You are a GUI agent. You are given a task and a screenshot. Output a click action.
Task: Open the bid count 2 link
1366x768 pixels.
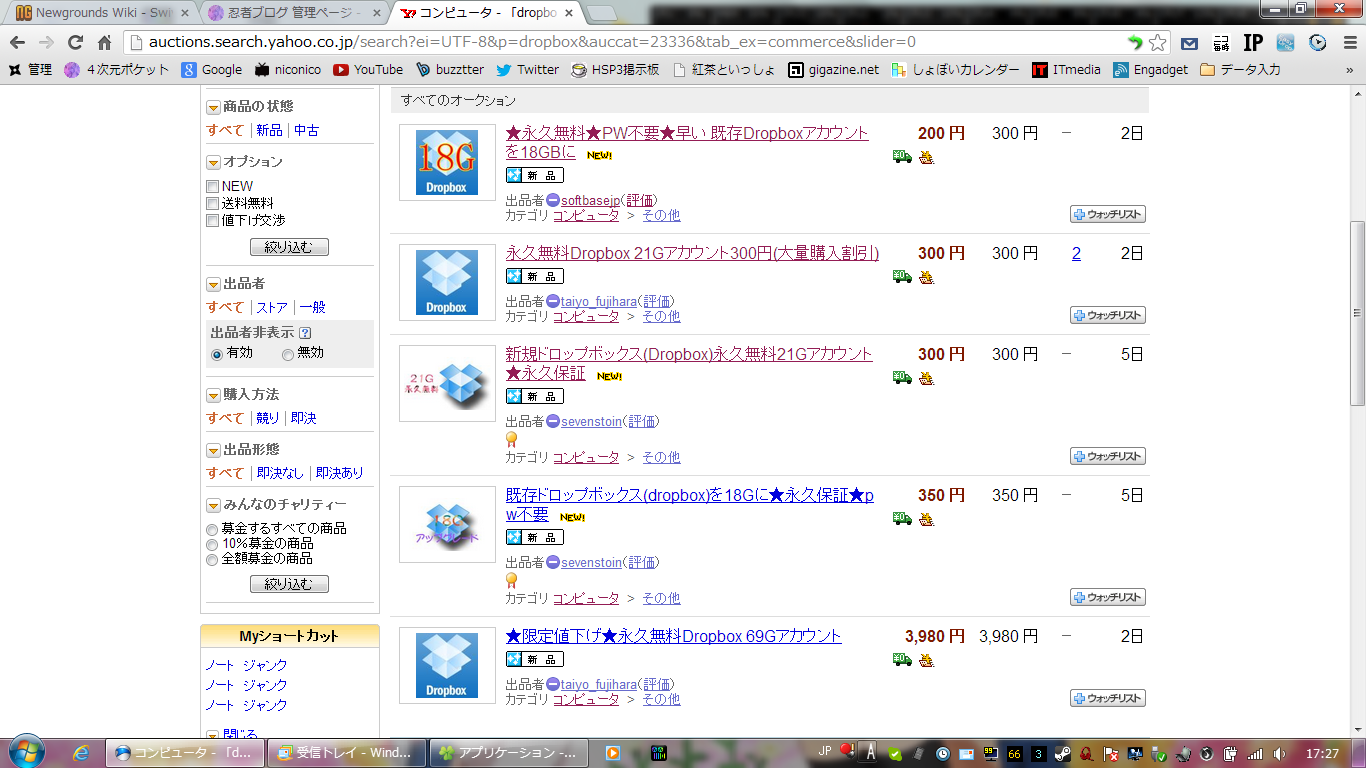coord(1076,253)
